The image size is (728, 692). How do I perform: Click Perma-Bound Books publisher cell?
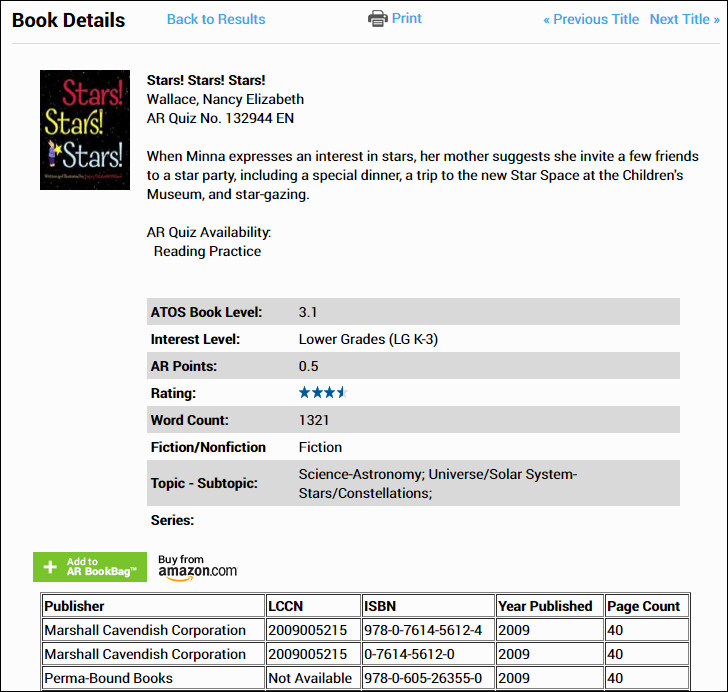pyautogui.click(x=154, y=678)
